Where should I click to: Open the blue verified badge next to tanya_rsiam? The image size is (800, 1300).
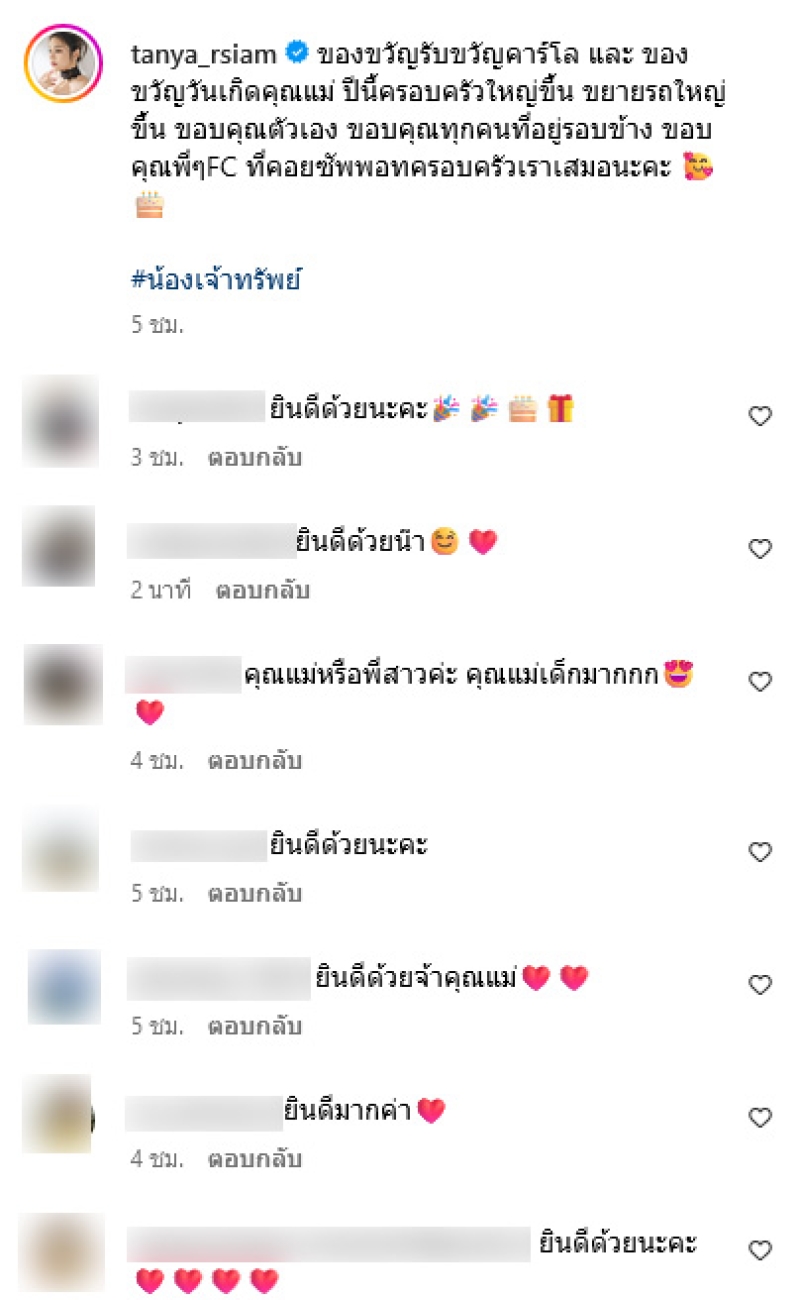coord(297,51)
